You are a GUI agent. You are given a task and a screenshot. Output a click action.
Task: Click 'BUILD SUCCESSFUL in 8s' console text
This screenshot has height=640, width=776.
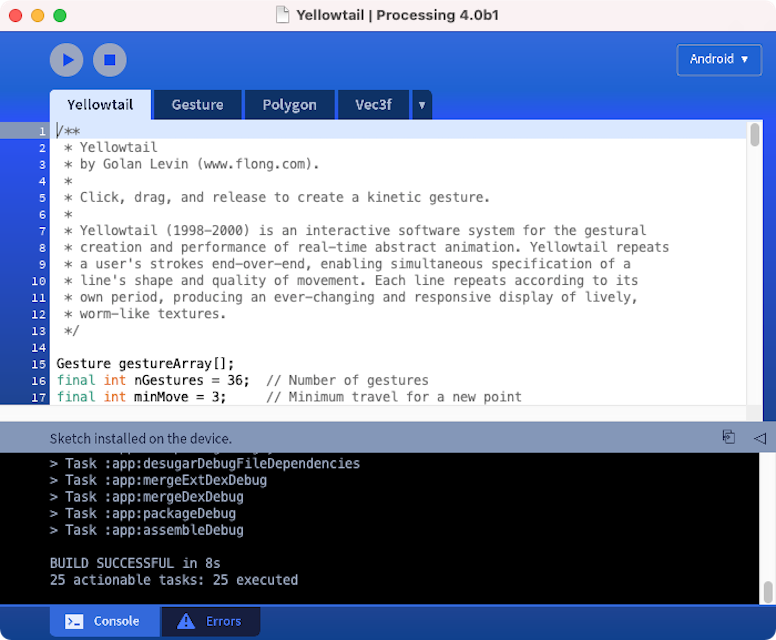click(x=135, y=563)
